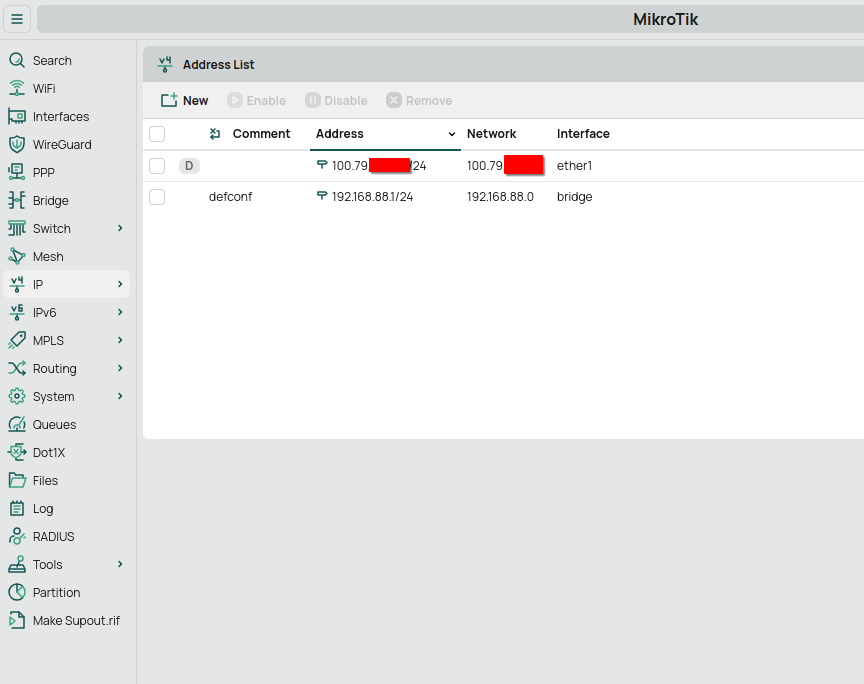Click the Bridge icon in sidebar
The image size is (864, 684).
pyautogui.click(x=16, y=201)
